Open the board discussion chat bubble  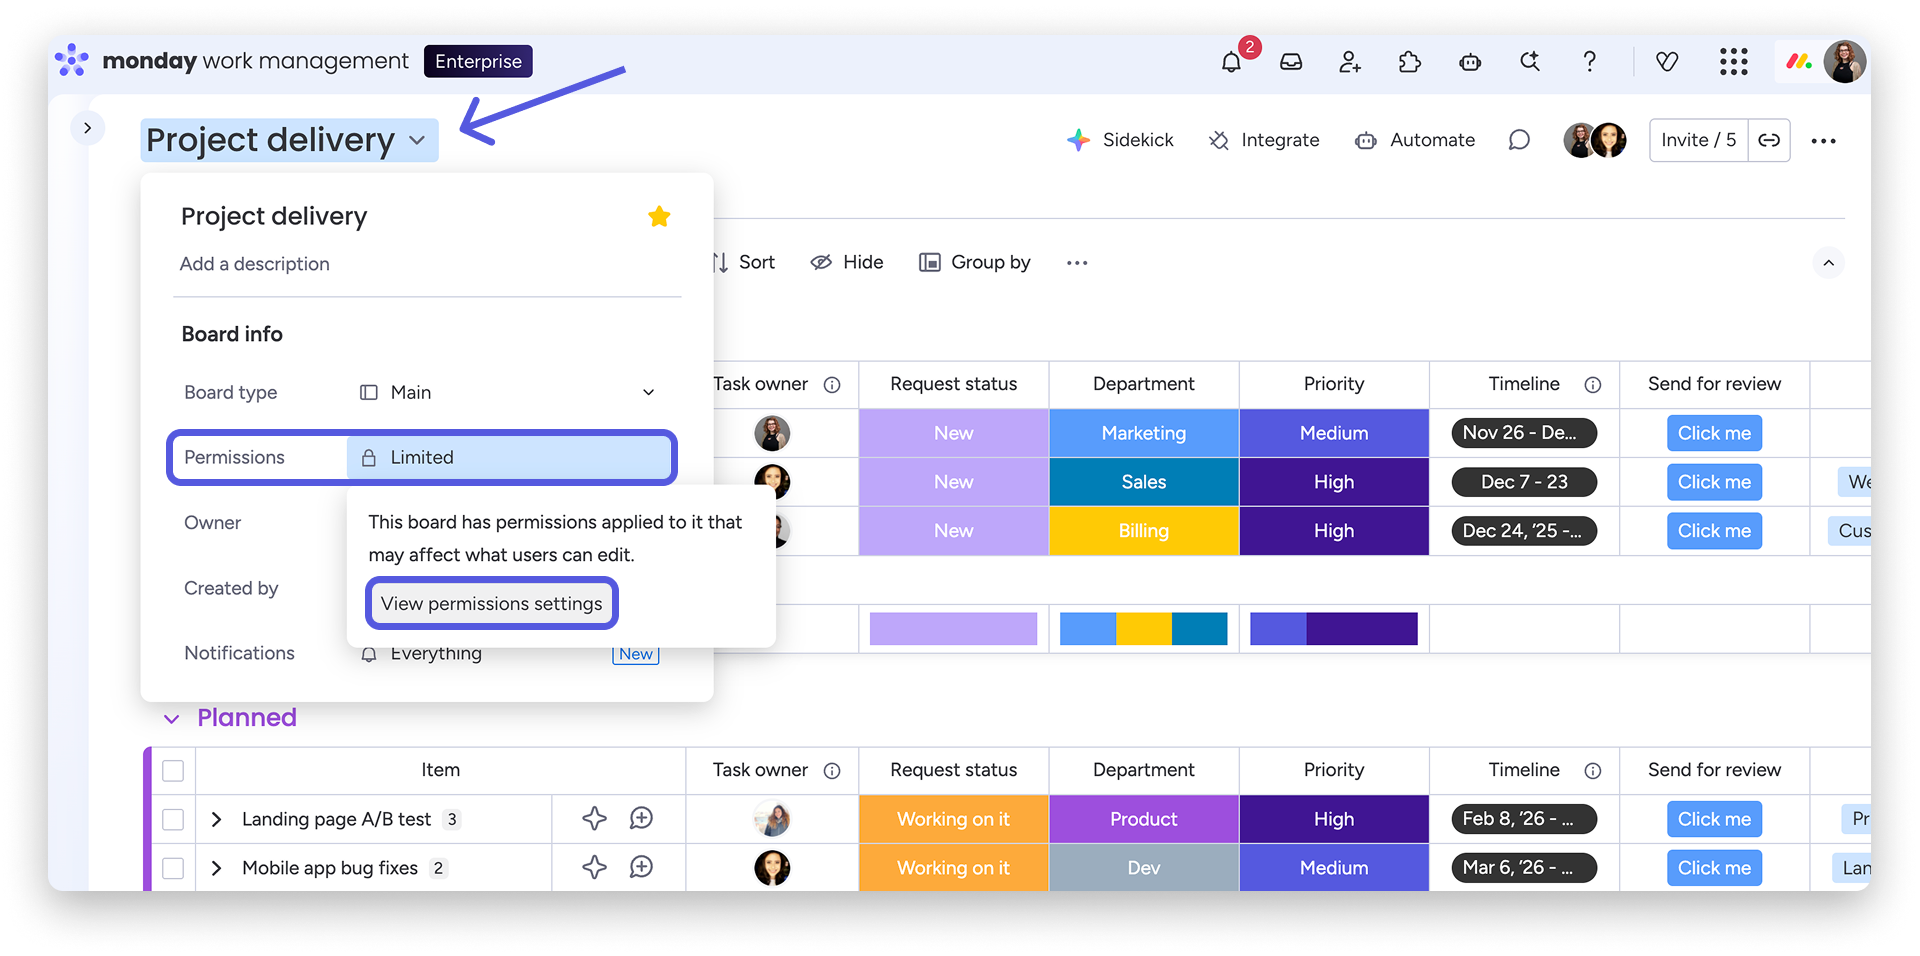pyautogui.click(x=1519, y=140)
